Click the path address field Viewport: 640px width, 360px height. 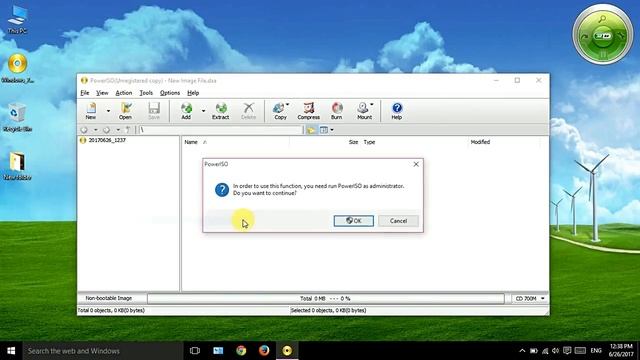pos(220,130)
